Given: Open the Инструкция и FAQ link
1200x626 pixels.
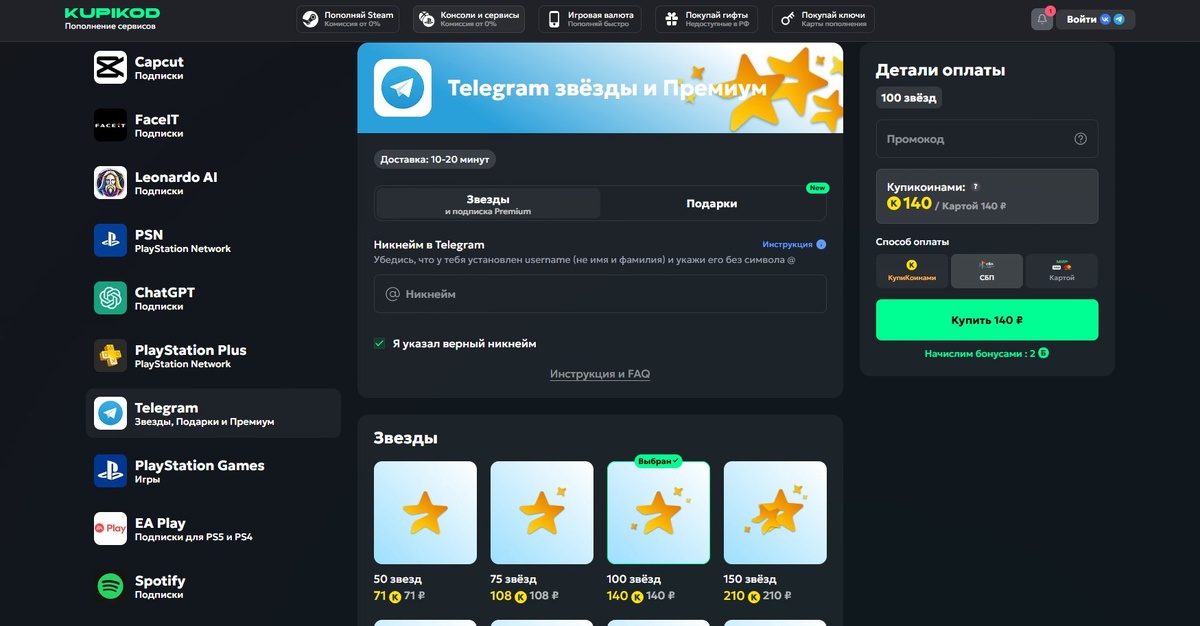Looking at the screenshot, I should point(600,374).
